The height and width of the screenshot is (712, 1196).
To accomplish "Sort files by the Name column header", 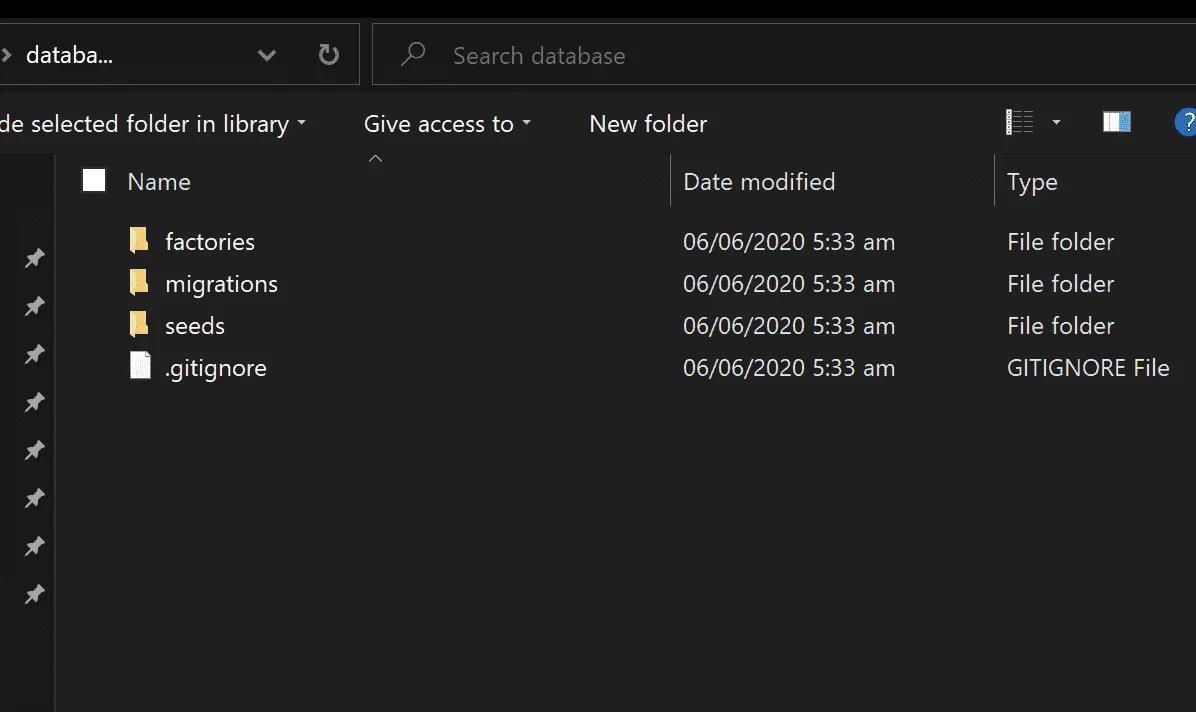I will click(x=159, y=182).
